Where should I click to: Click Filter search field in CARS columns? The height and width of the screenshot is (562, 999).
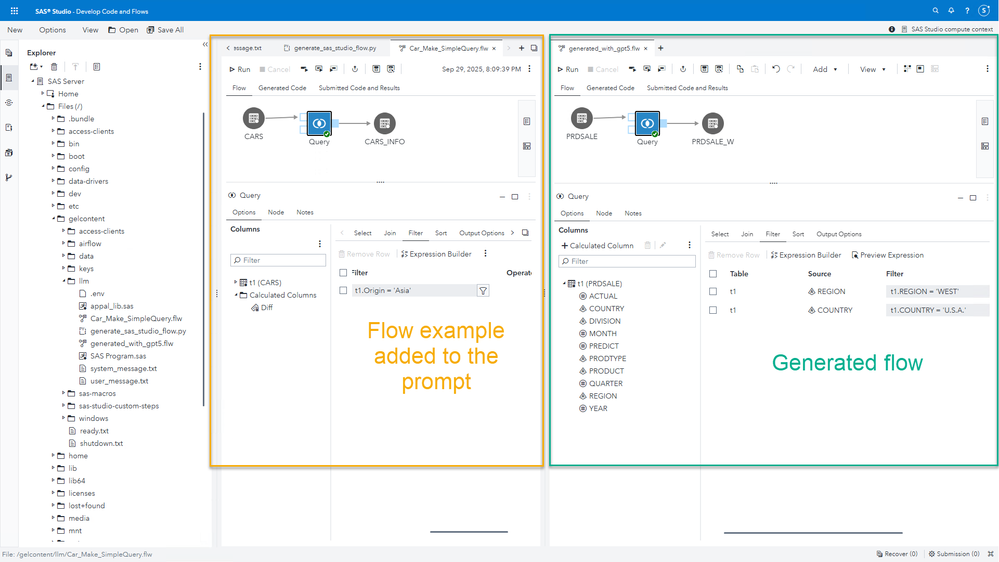point(278,260)
